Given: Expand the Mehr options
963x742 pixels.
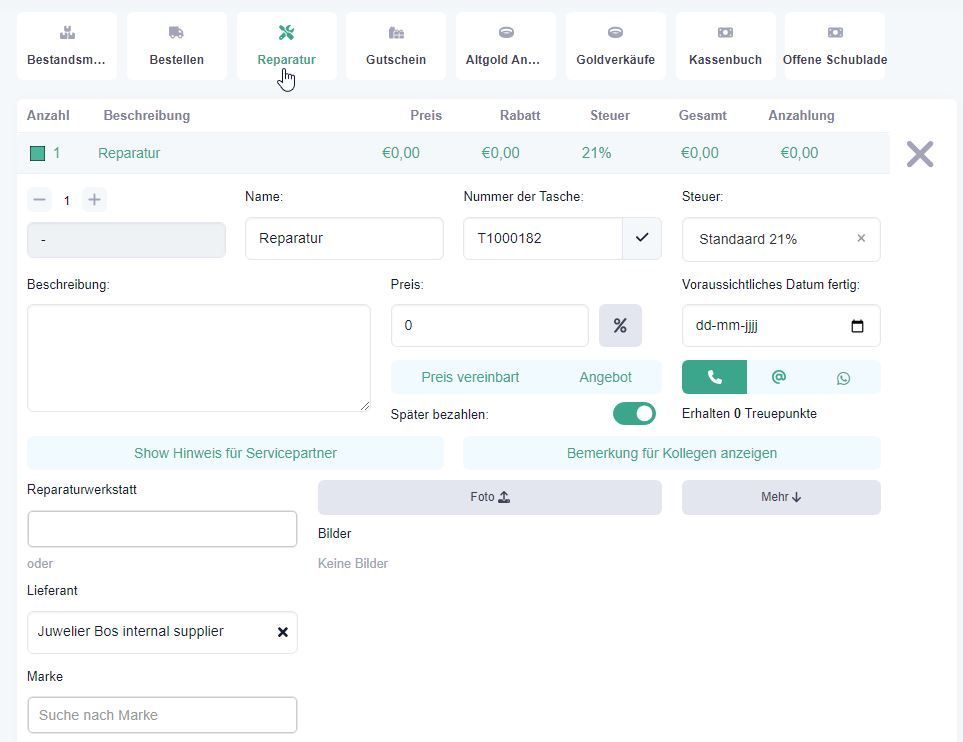Looking at the screenshot, I should click(781, 497).
